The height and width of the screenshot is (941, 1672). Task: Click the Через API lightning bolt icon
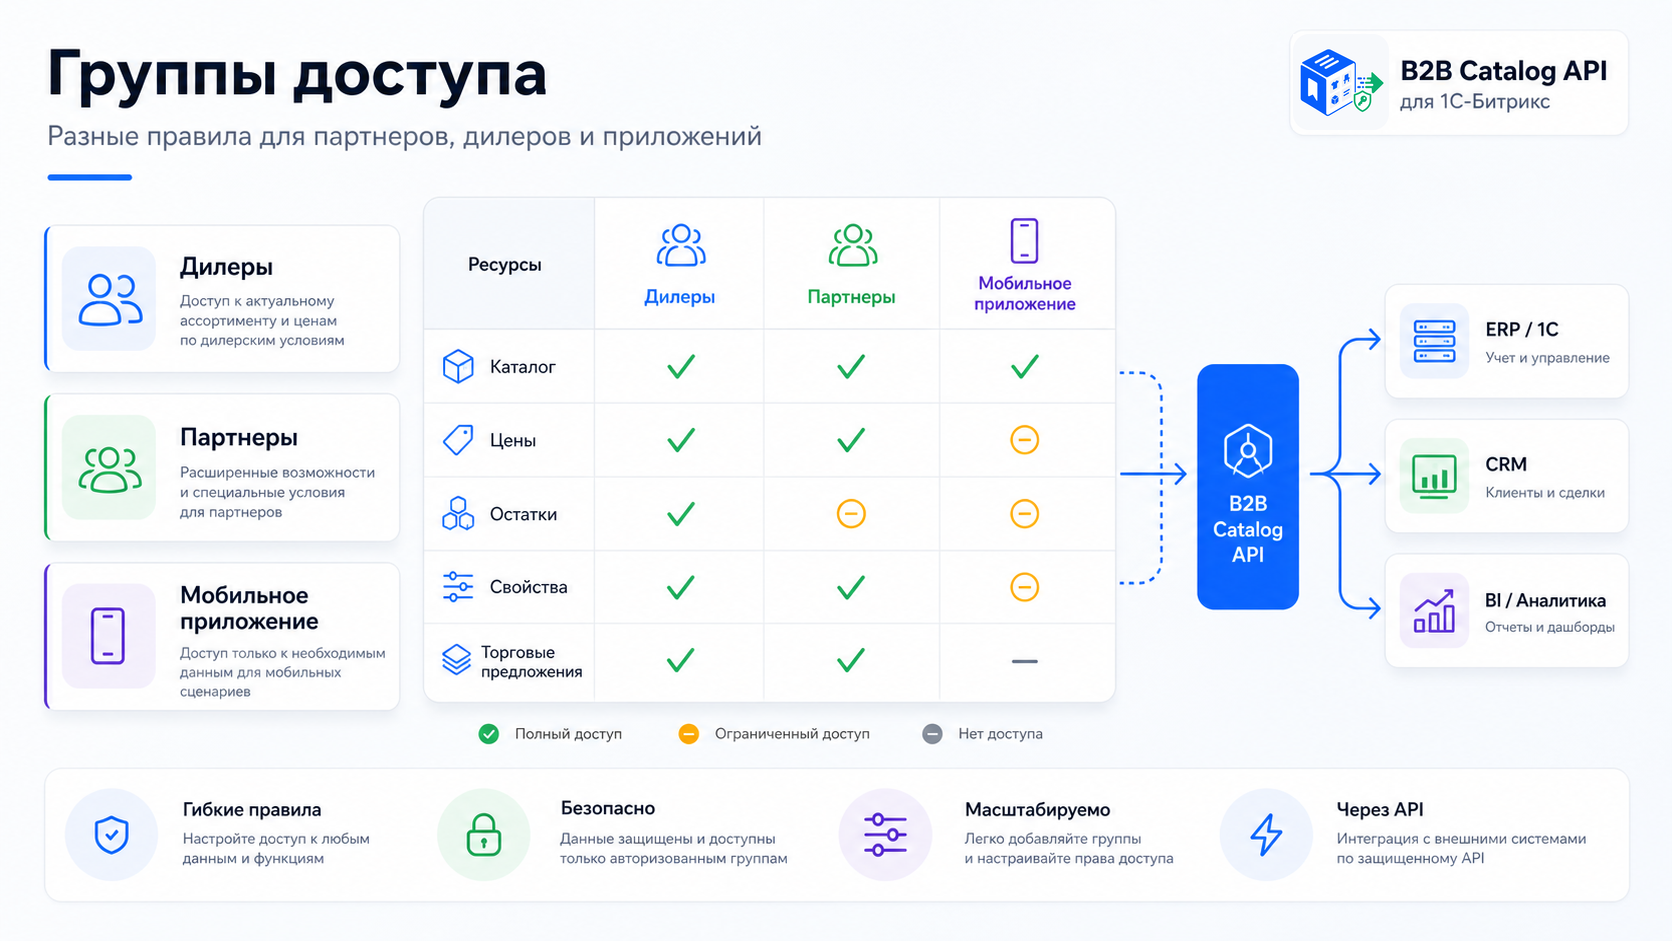click(x=1266, y=835)
